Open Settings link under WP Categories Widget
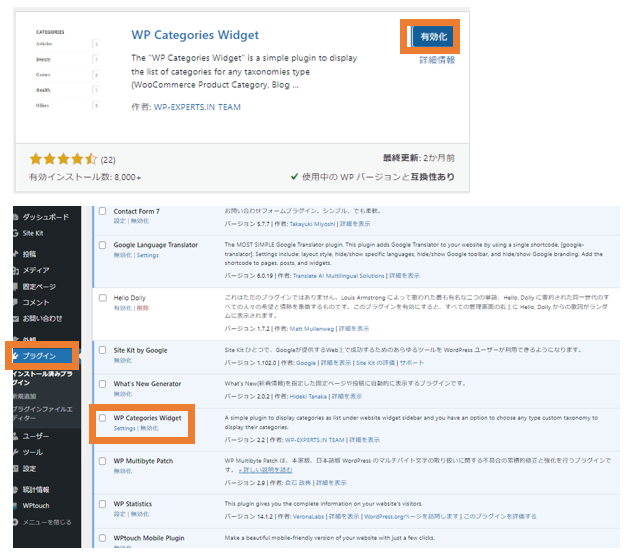Image resolution: width=643 pixels, height=559 pixels. pyautogui.click(x=124, y=428)
